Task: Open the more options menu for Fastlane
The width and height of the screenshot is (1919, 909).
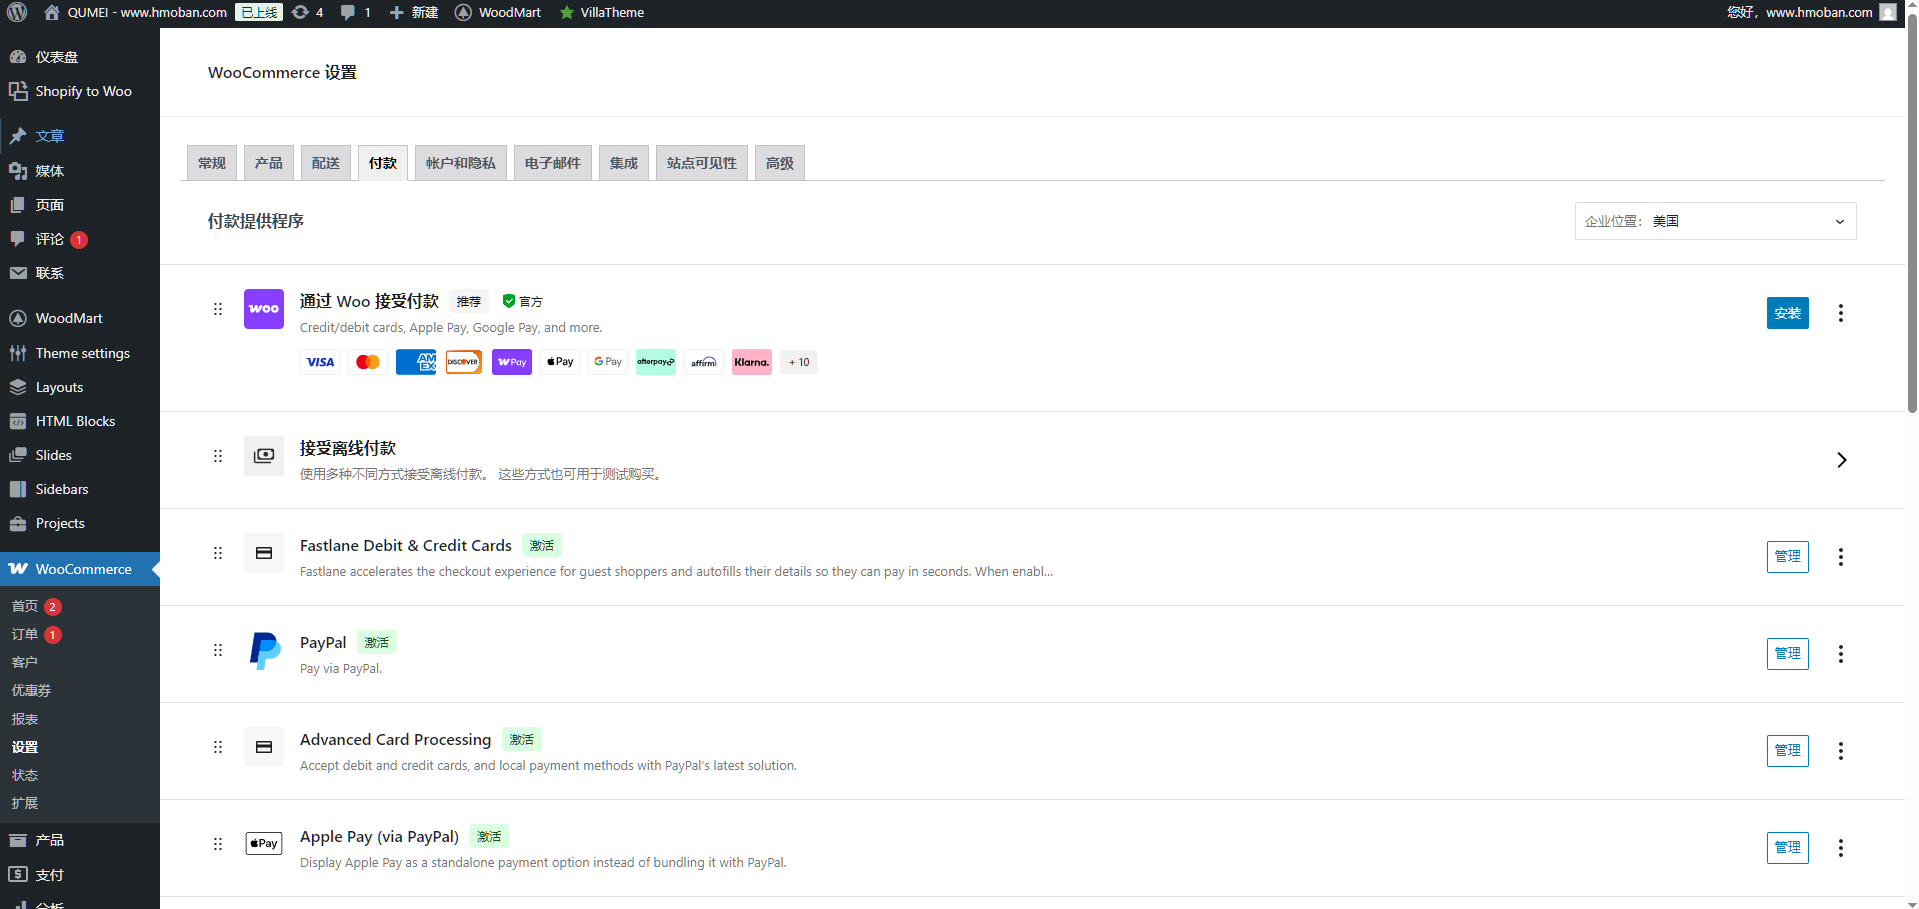Action: [1841, 557]
